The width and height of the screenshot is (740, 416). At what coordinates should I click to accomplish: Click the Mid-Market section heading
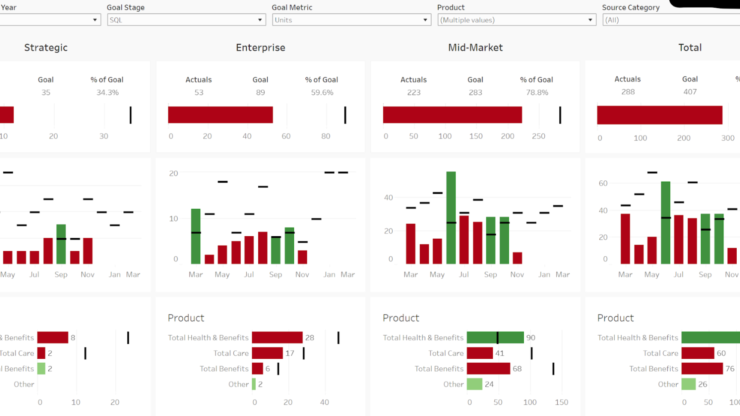tap(476, 47)
